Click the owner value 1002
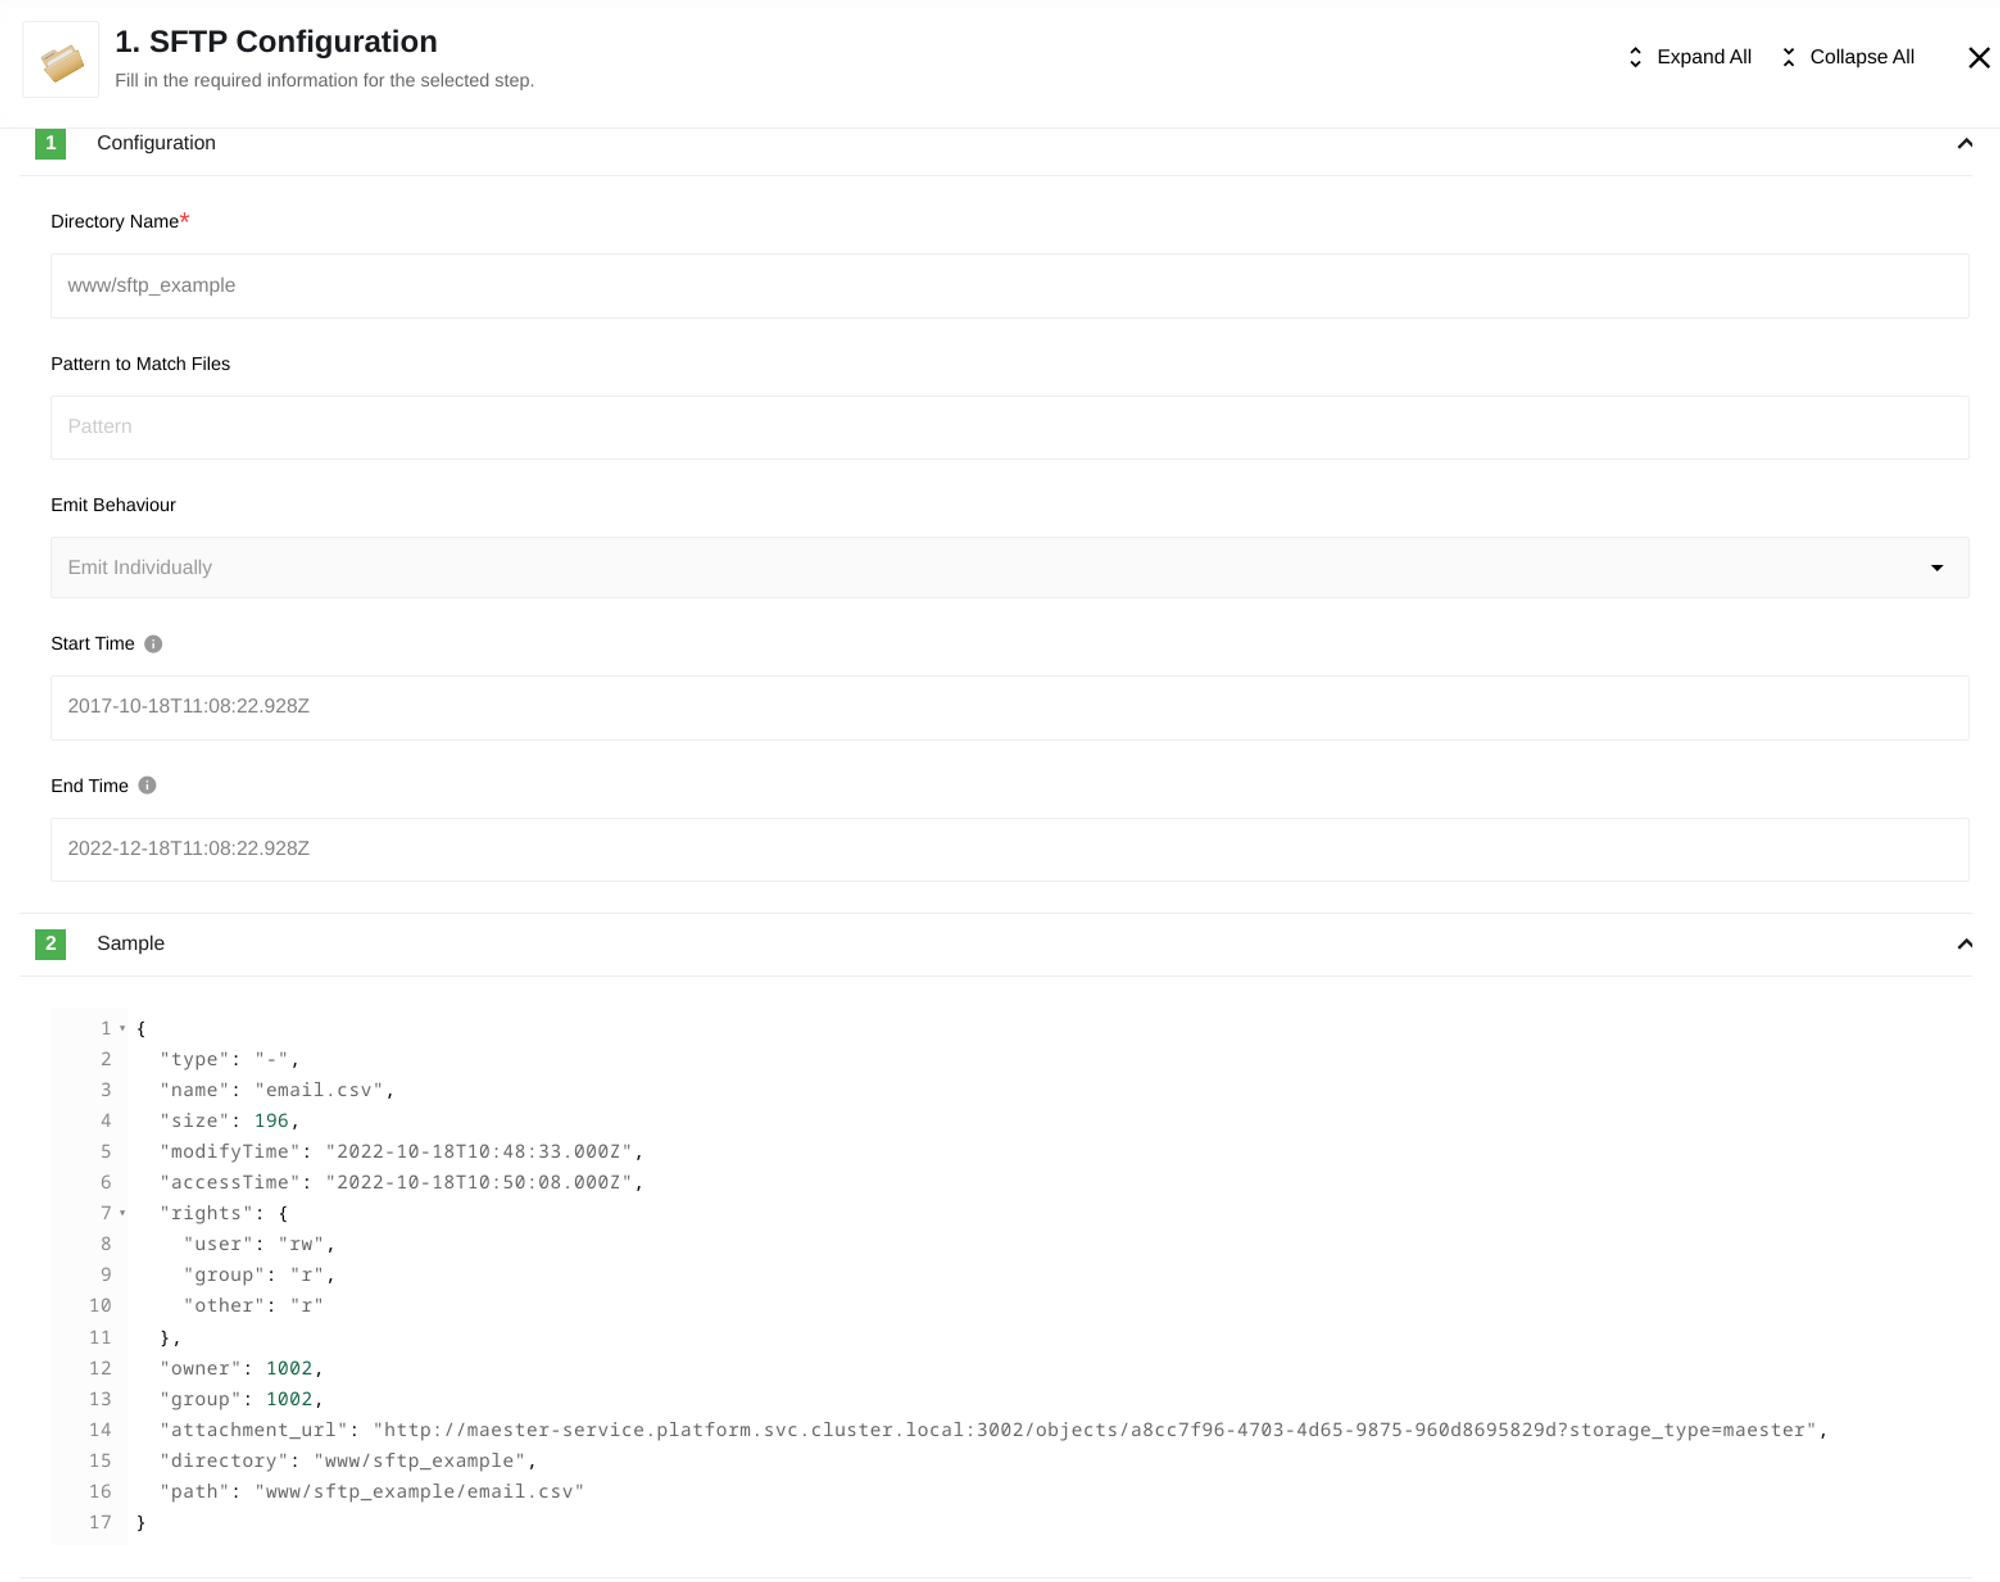 (289, 1368)
